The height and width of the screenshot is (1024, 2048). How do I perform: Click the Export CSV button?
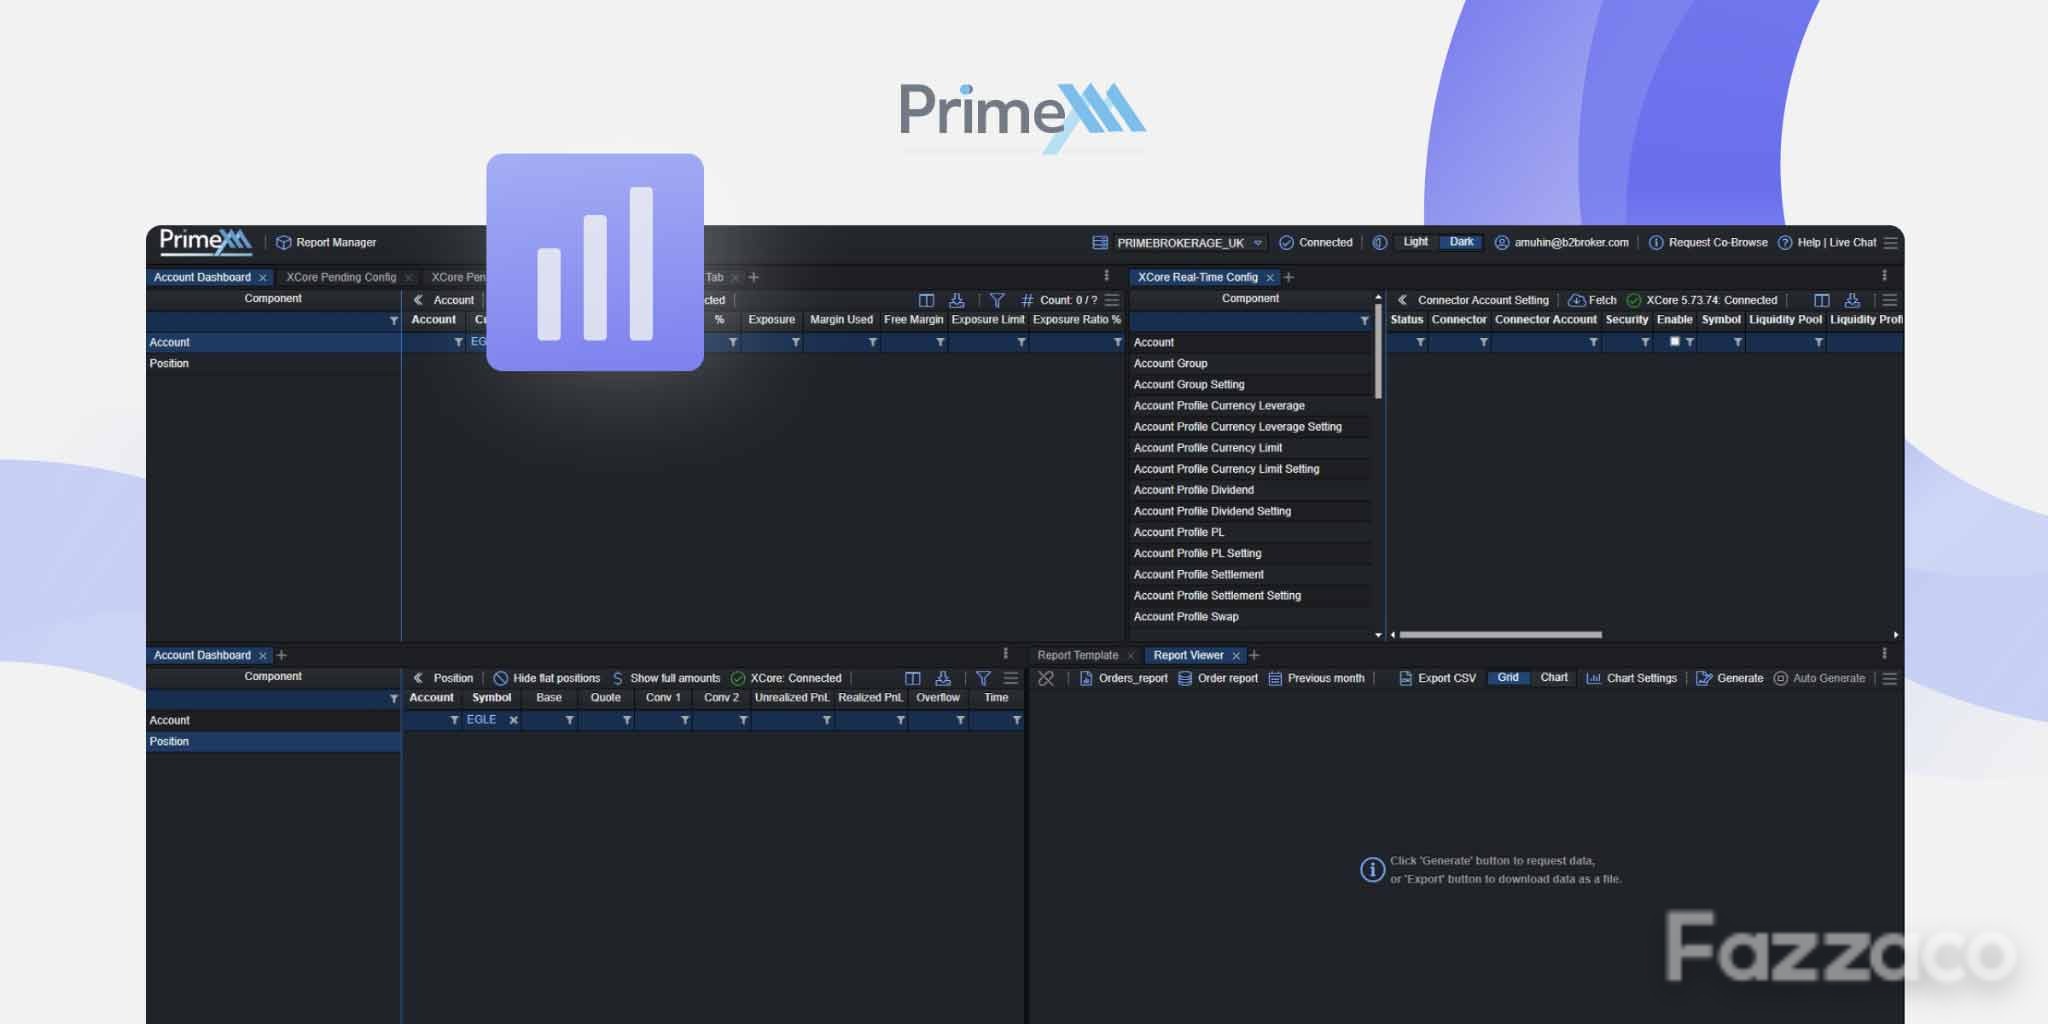pyautogui.click(x=1437, y=678)
